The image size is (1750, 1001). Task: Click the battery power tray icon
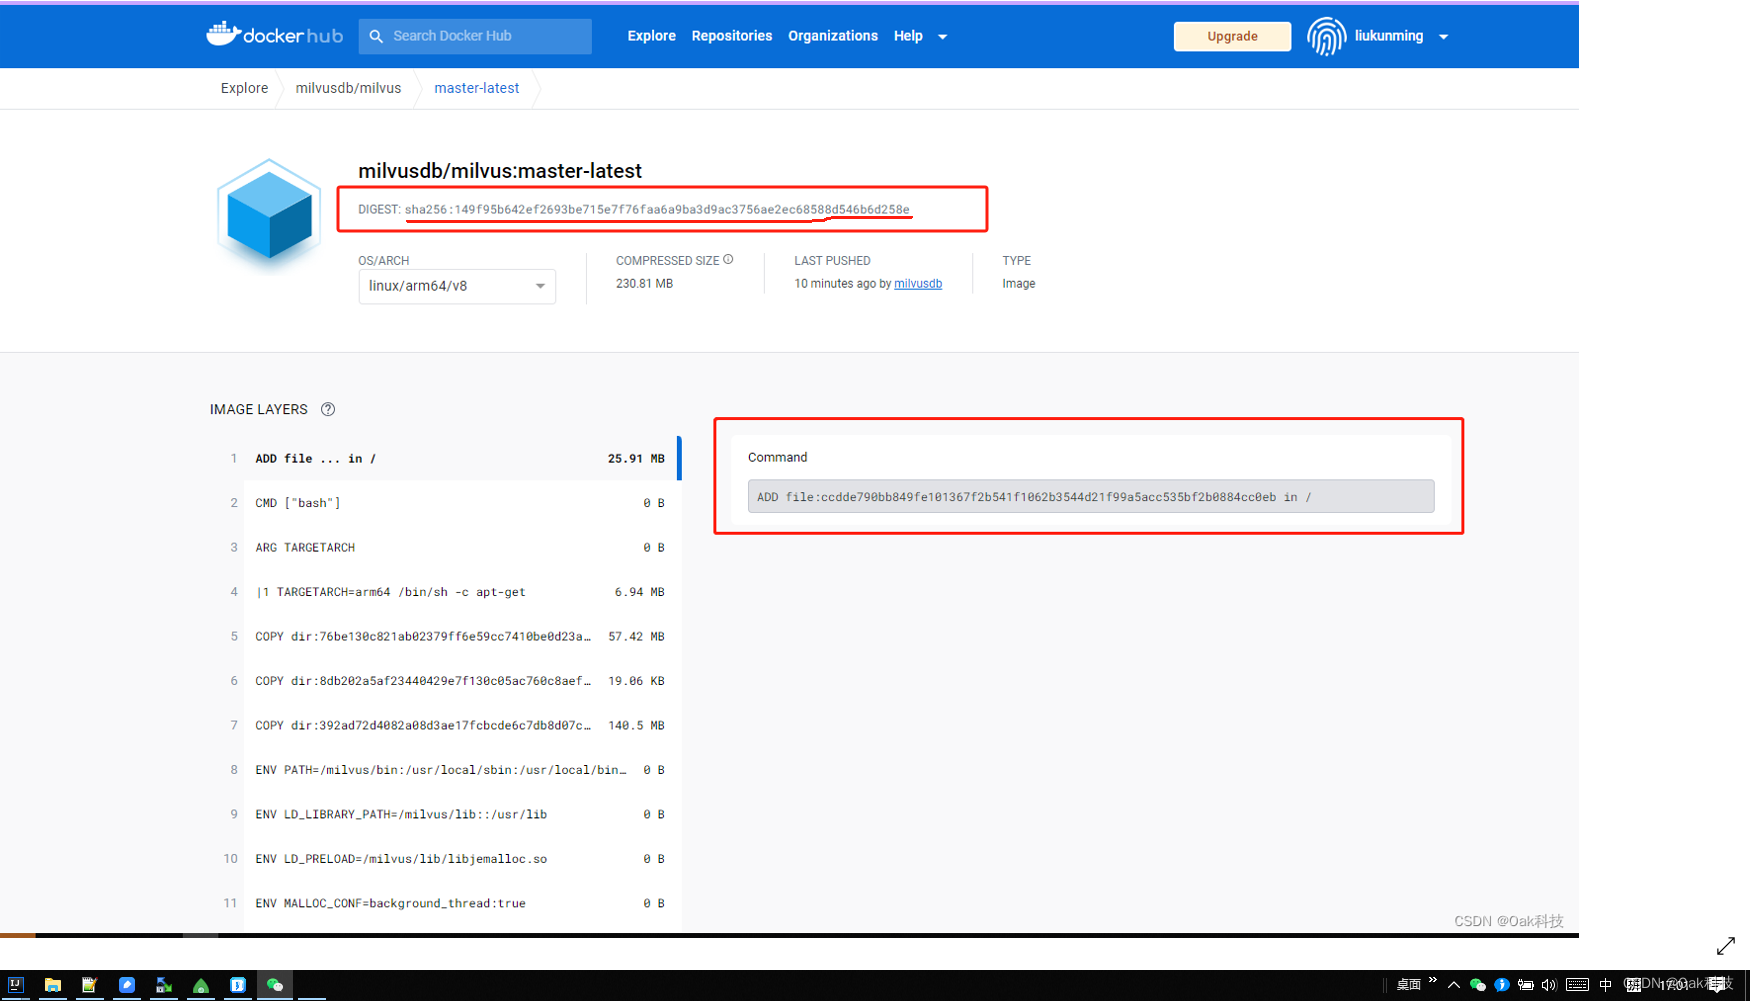[1526, 985]
